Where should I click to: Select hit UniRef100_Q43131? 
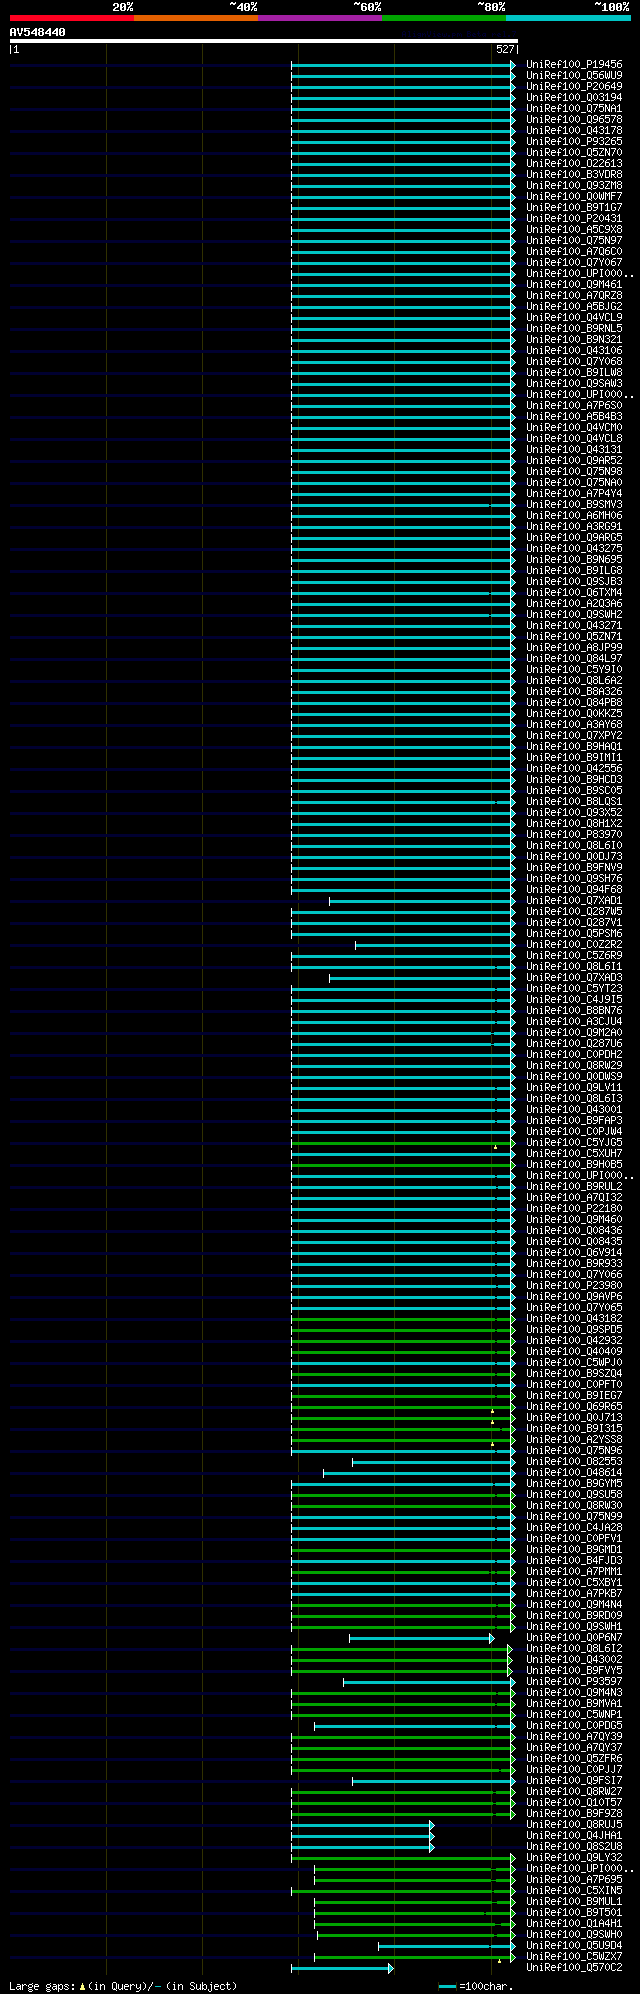click(574, 449)
